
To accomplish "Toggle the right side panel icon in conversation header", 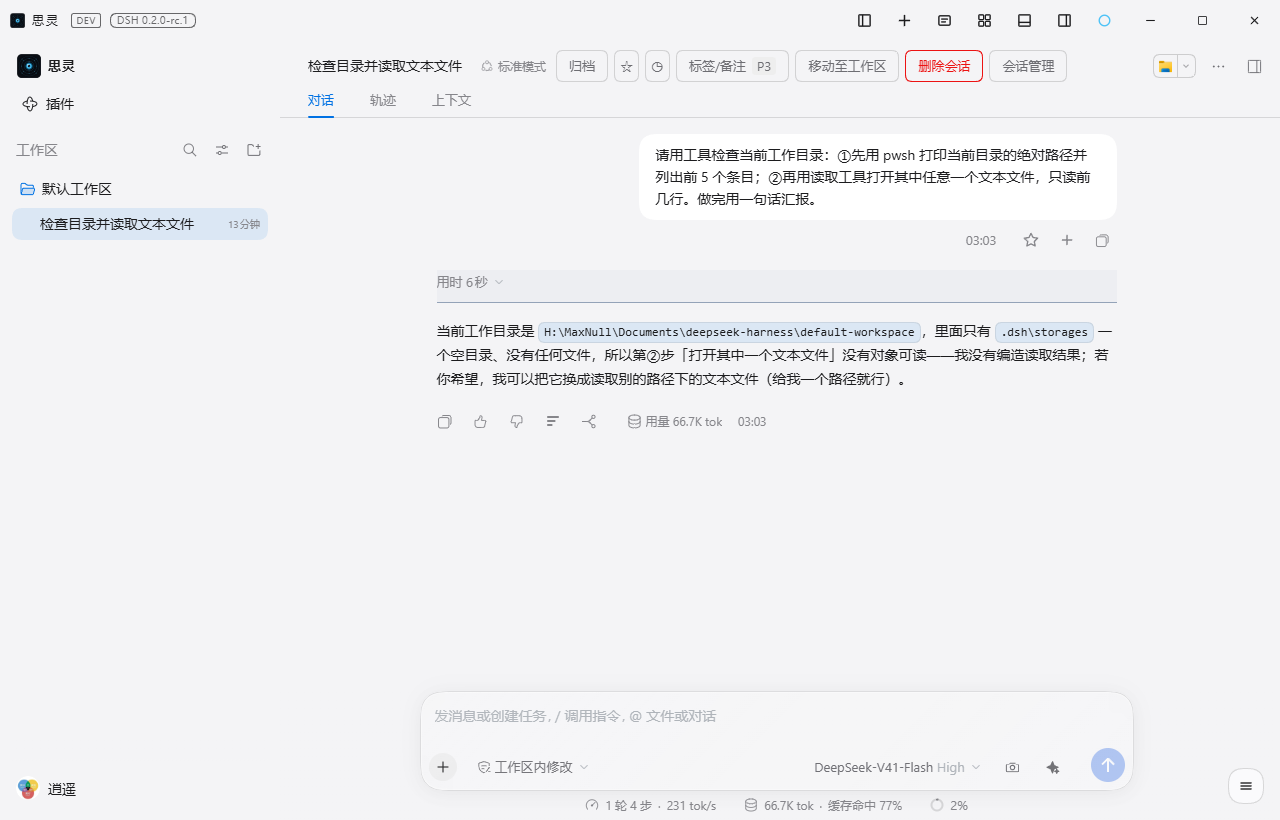I will point(1254,66).
